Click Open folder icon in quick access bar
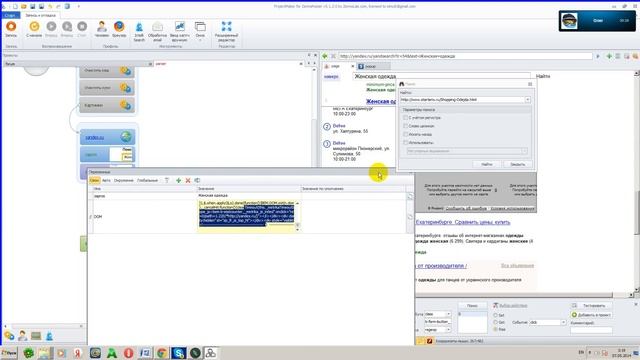 tap(24, 7)
